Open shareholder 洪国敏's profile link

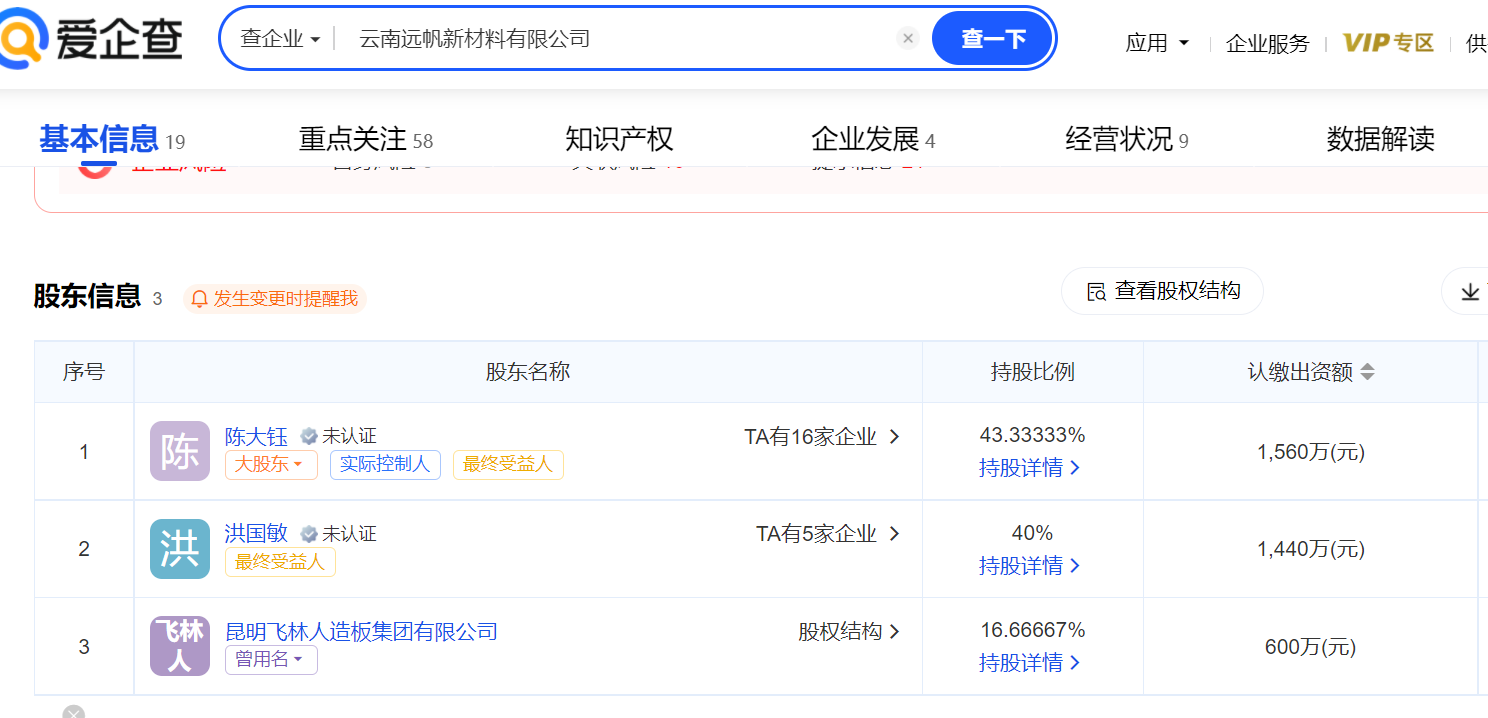click(256, 534)
